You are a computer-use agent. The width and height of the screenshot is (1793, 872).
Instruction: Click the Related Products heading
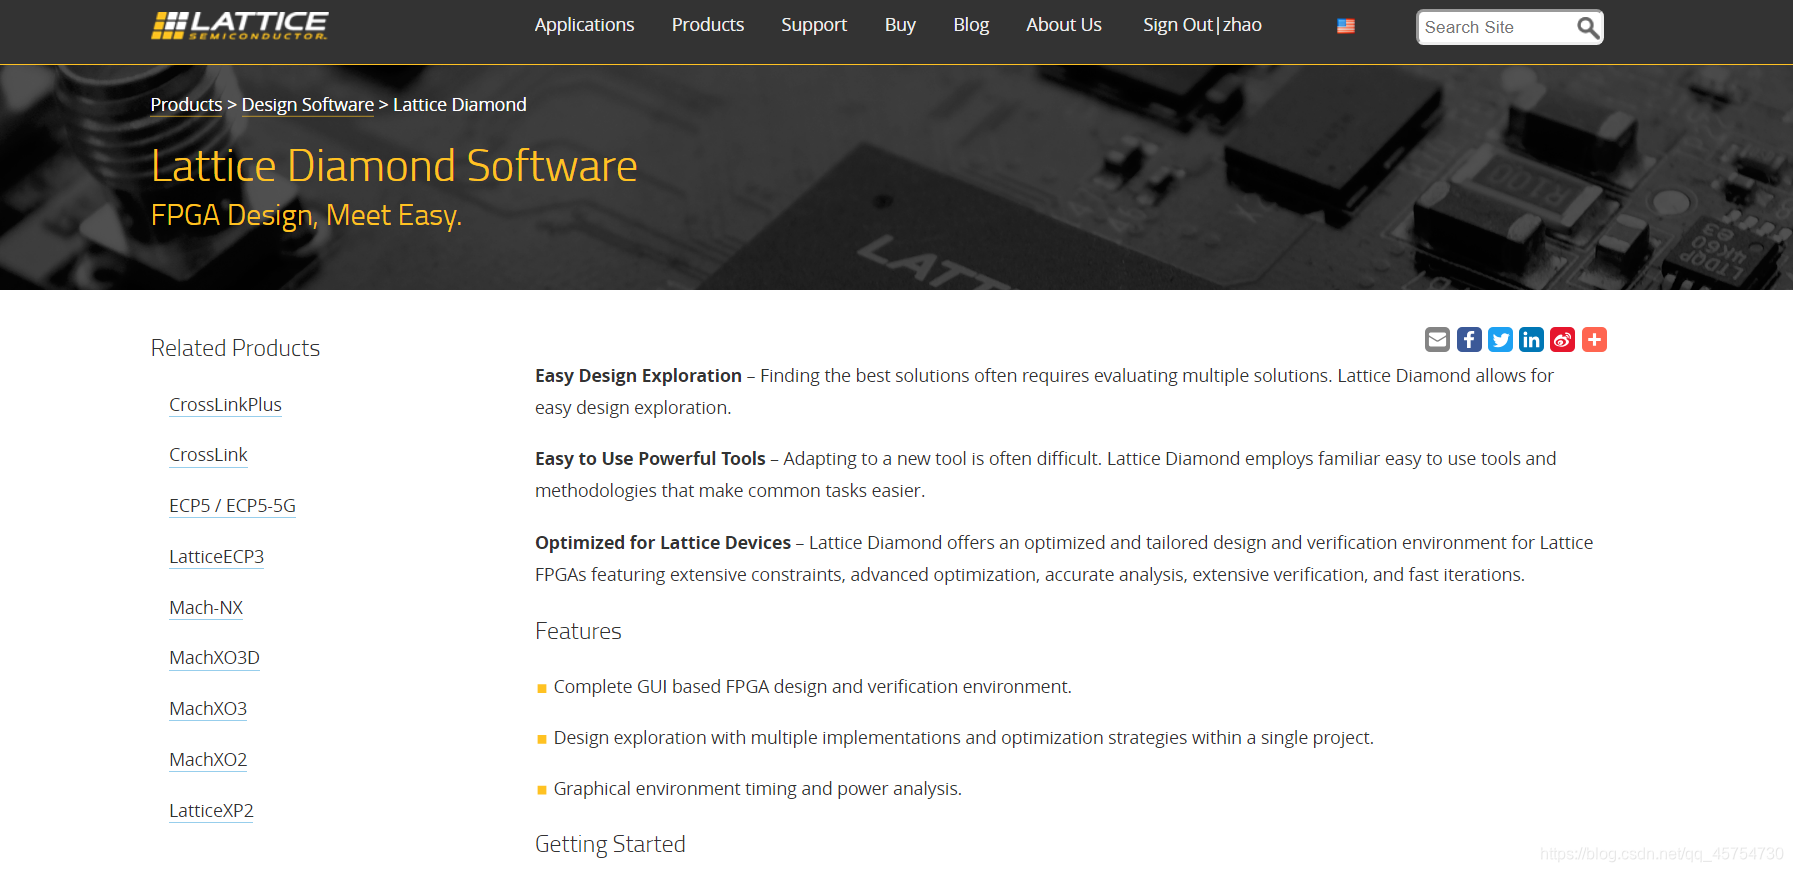pos(235,348)
